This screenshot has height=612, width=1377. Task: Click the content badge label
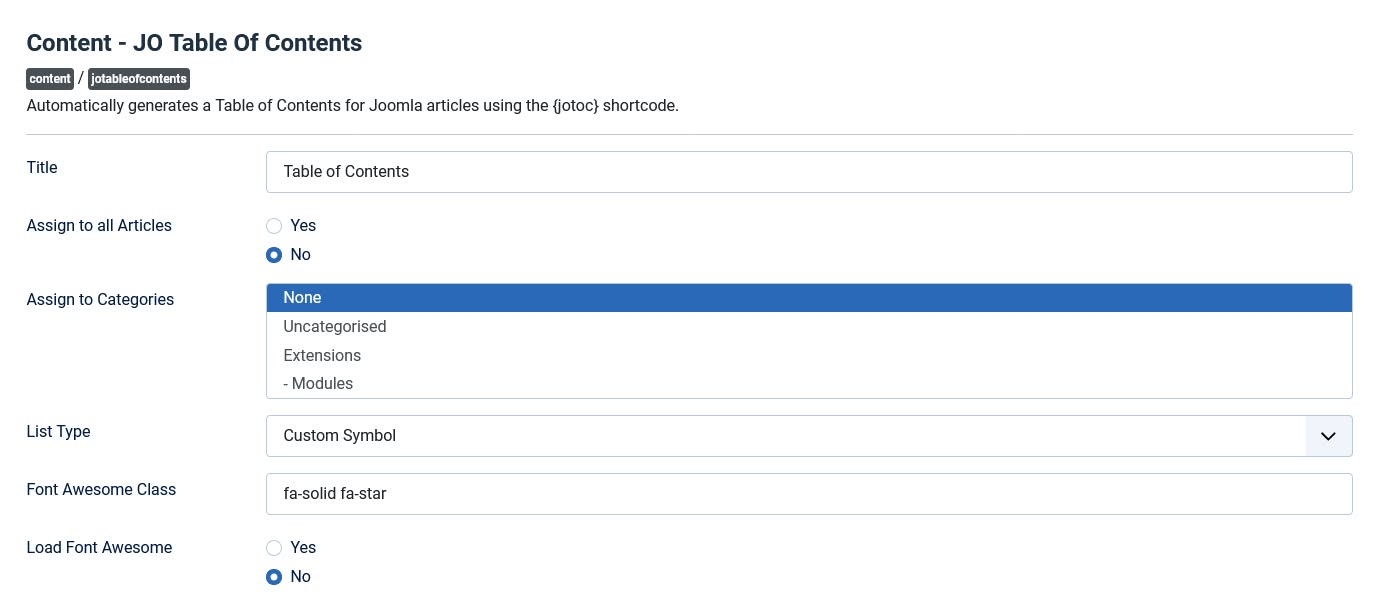coord(49,78)
